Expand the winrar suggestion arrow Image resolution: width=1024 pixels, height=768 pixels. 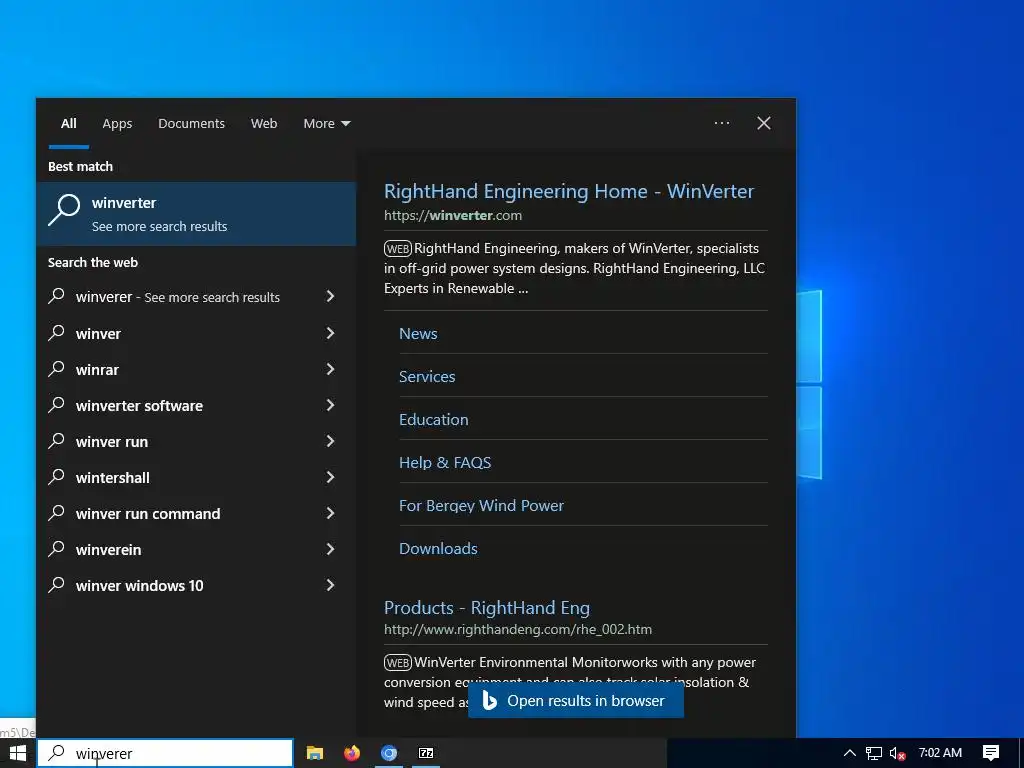pyautogui.click(x=330, y=369)
